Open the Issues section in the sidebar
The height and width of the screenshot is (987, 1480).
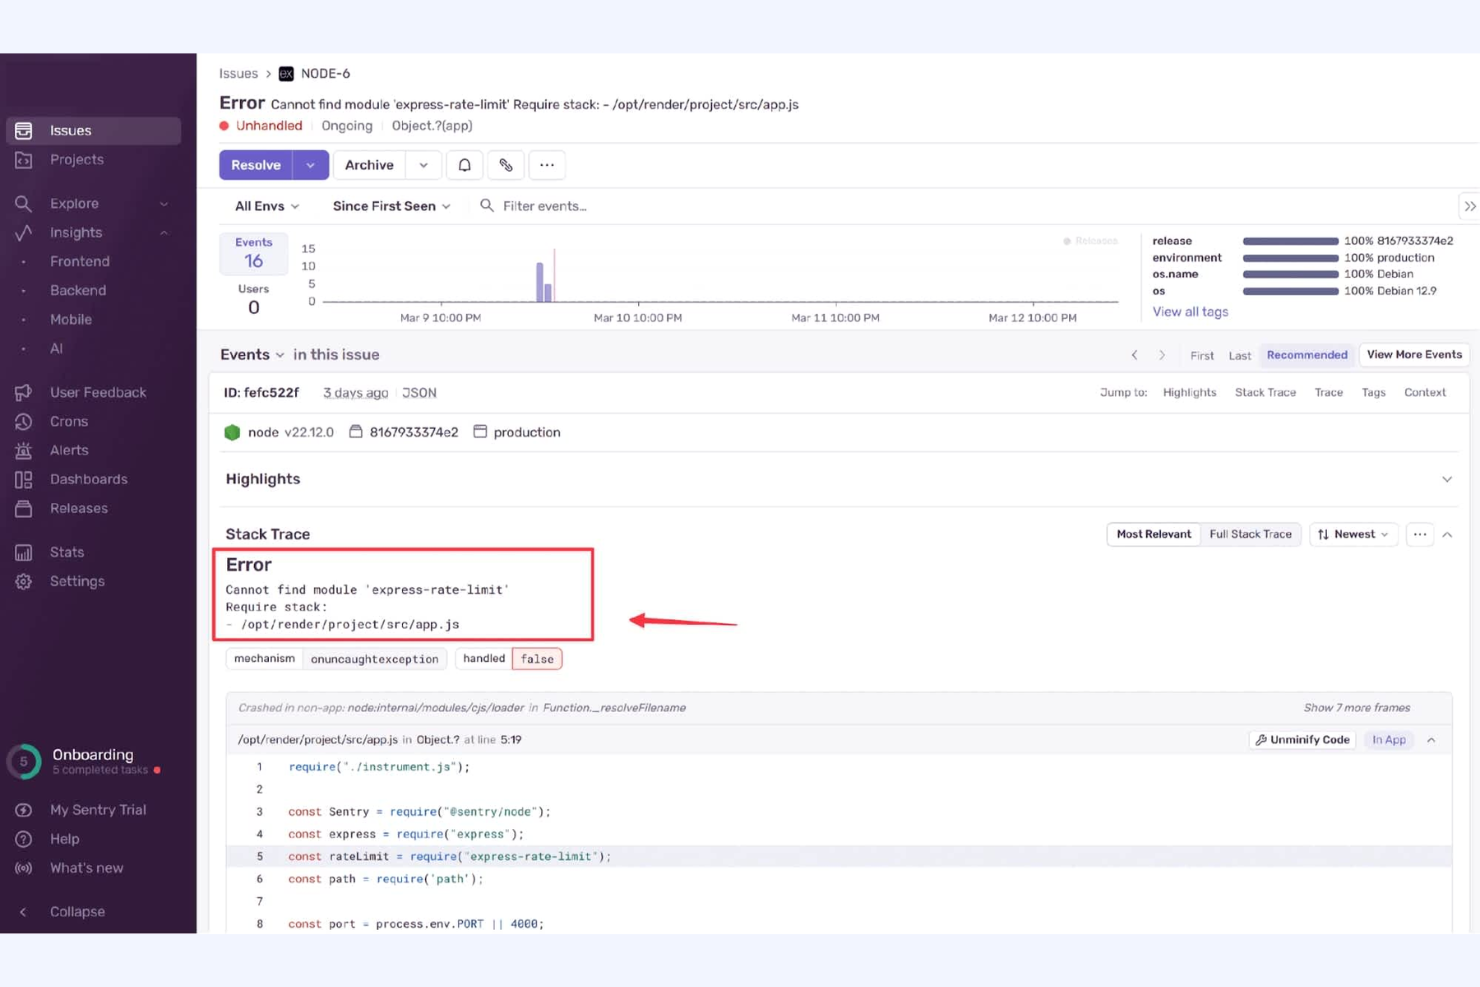(70, 130)
